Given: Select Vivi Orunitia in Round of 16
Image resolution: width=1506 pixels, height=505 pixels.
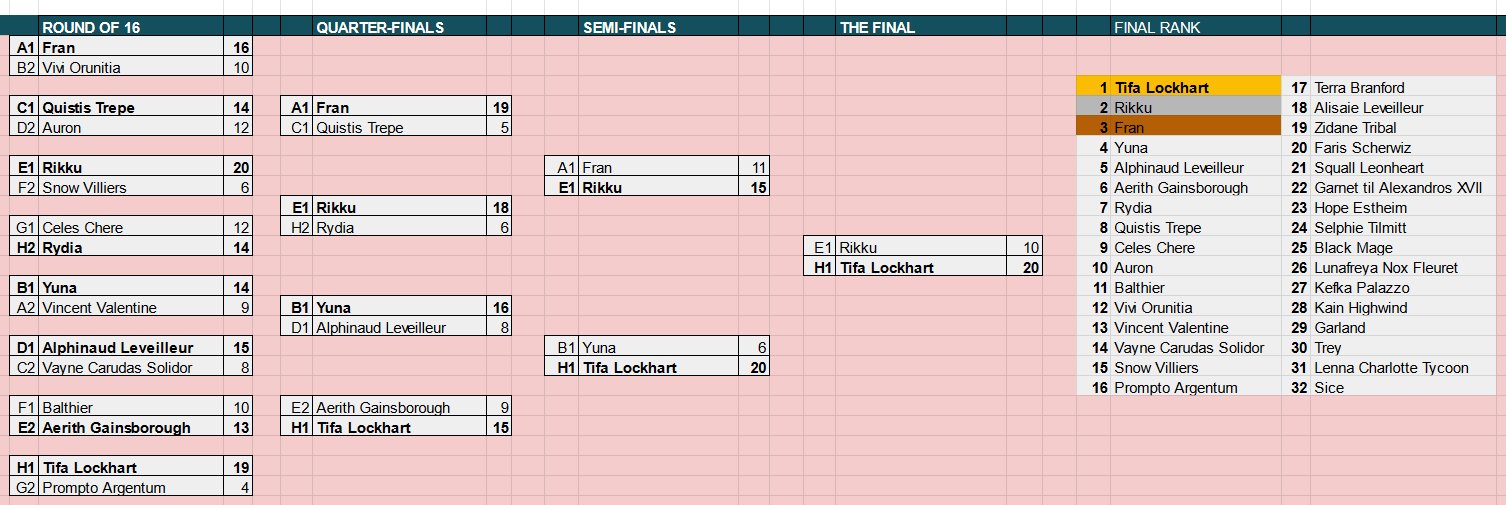Looking at the screenshot, I should [131, 67].
